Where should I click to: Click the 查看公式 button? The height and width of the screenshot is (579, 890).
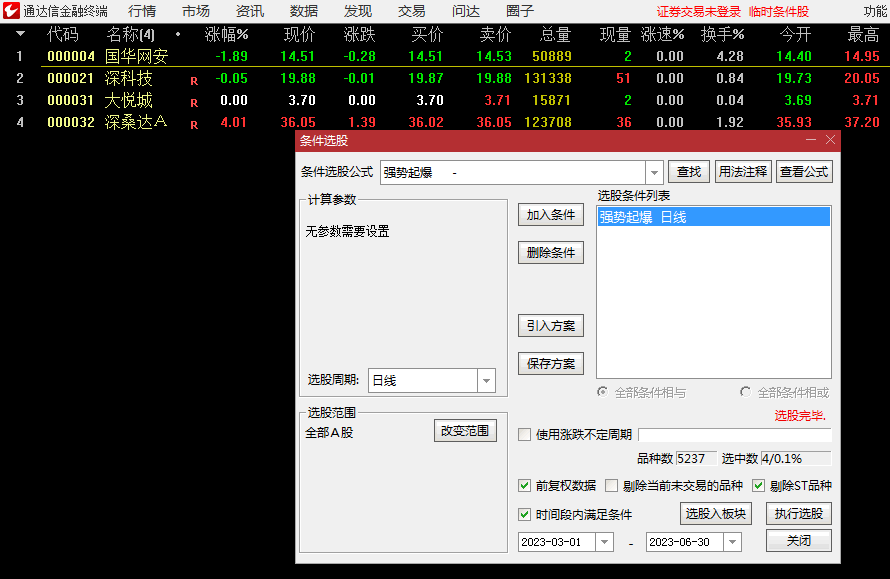tap(804, 171)
